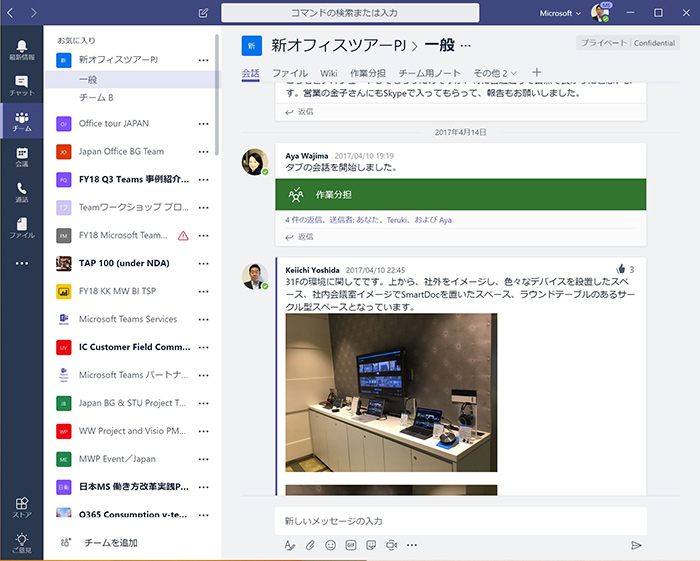
Task: Select the チーム B channel
Action: click(96, 97)
